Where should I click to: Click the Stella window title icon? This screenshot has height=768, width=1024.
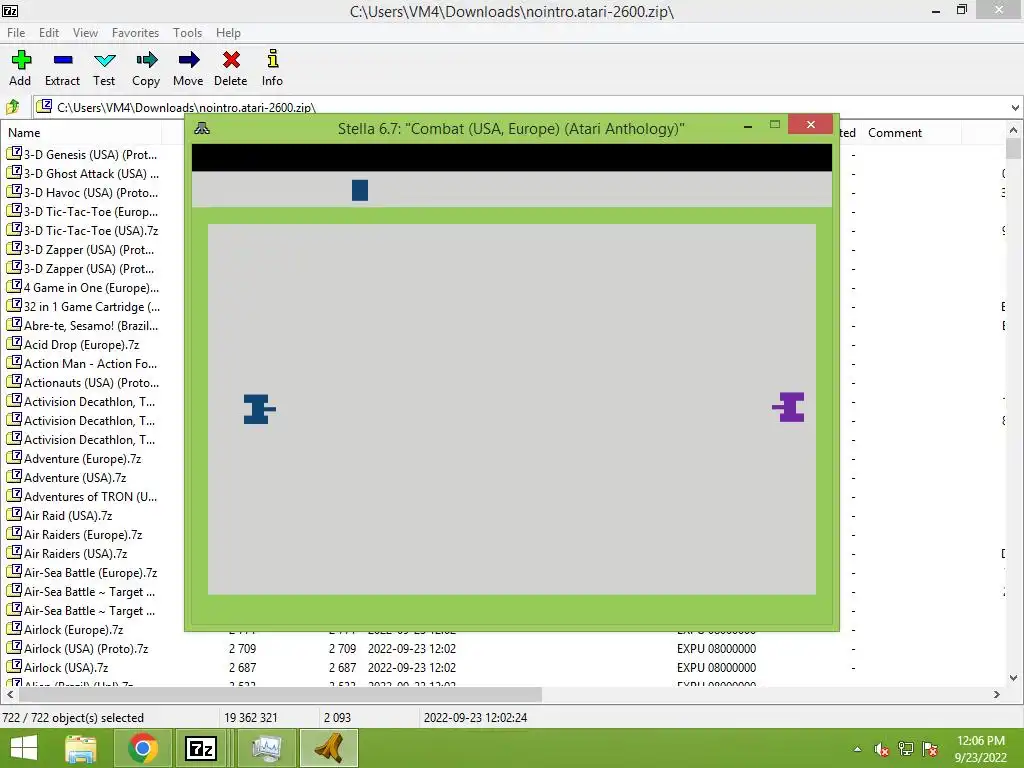[202, 128]
